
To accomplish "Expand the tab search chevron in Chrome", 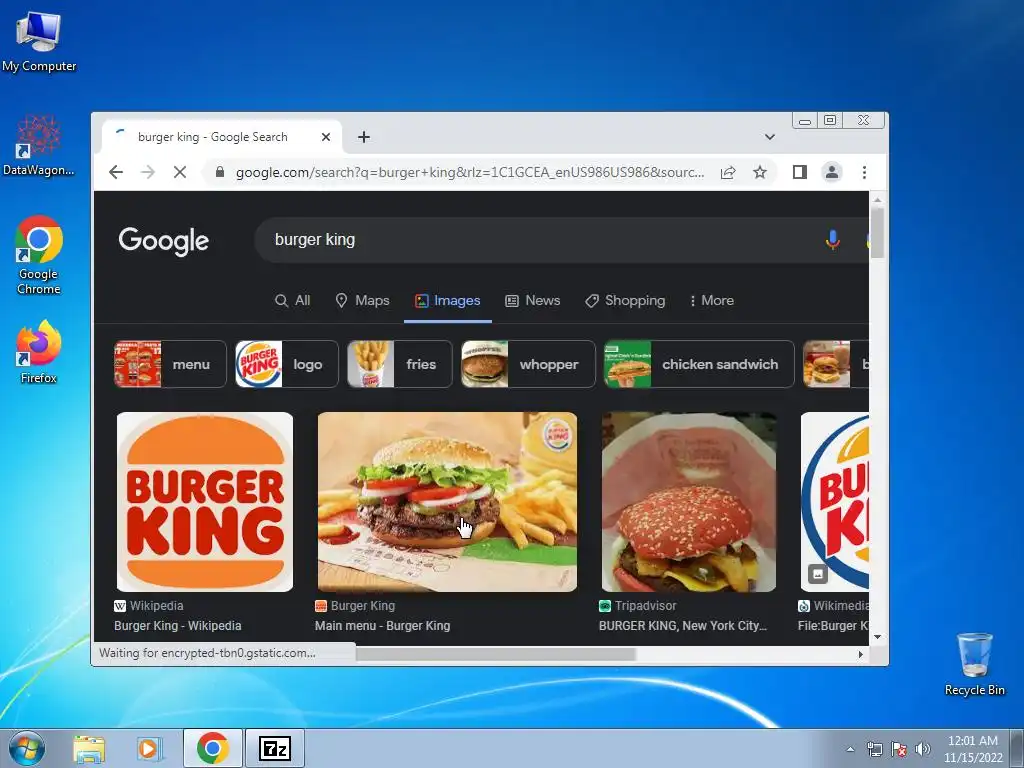I will [x=770, y=137].
